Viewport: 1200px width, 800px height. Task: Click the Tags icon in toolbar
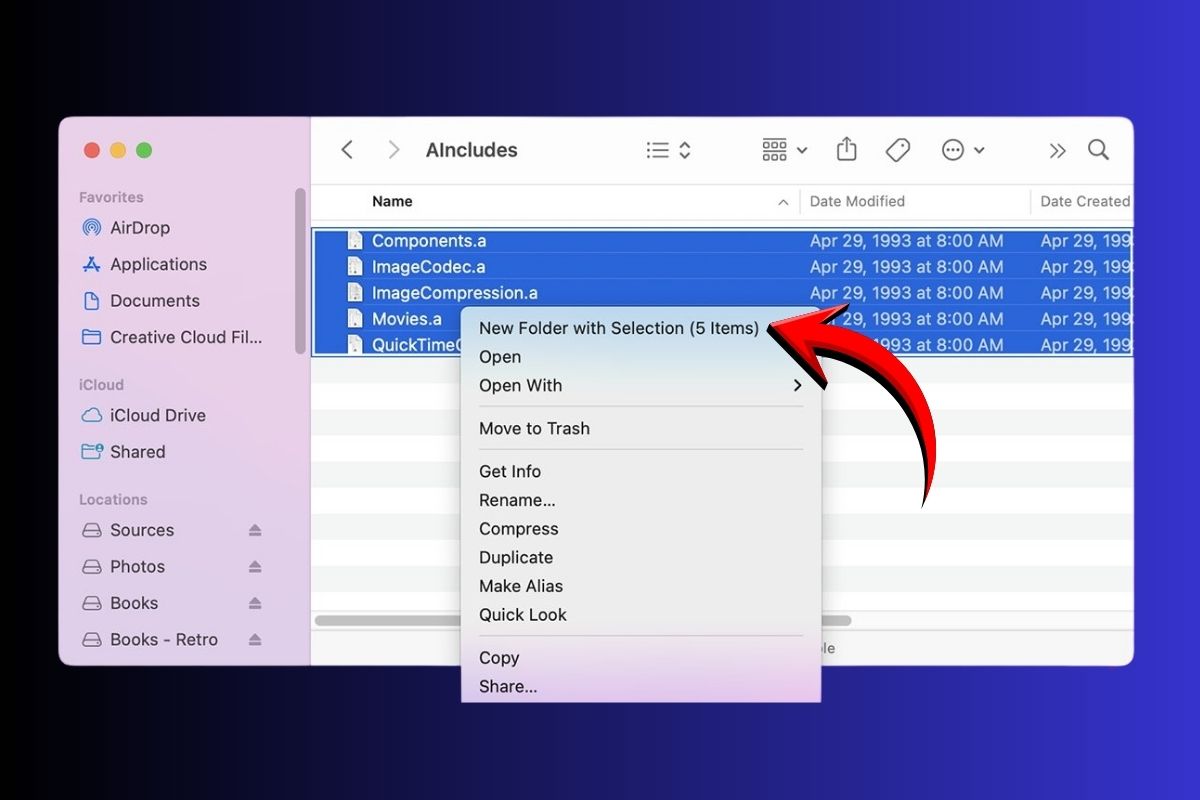coord(898,150)
